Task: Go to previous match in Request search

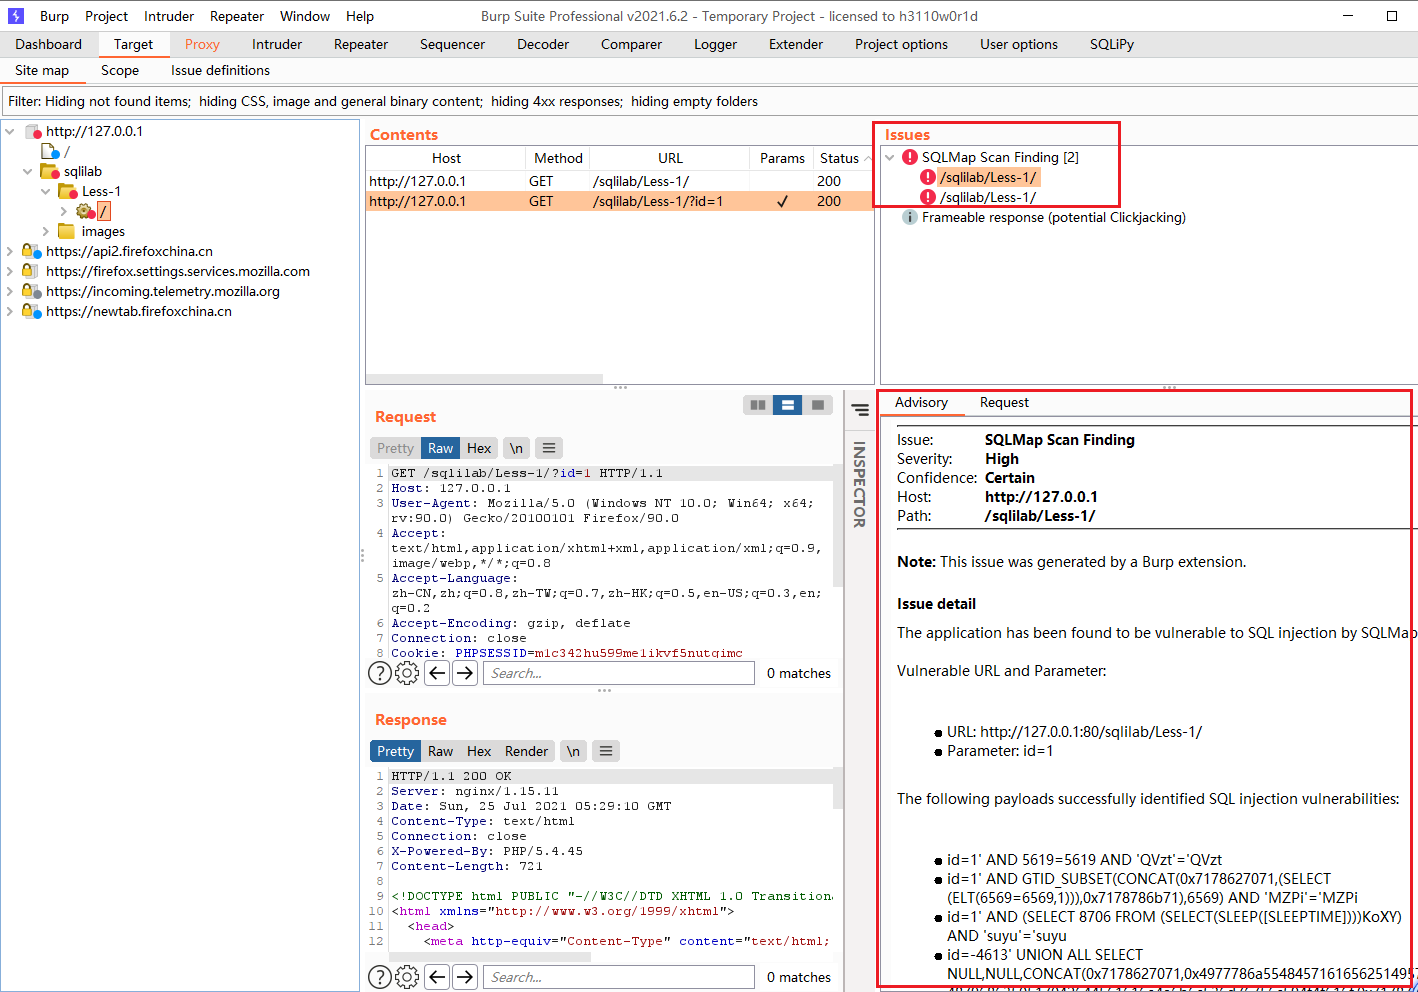Action: coord(437,673)
